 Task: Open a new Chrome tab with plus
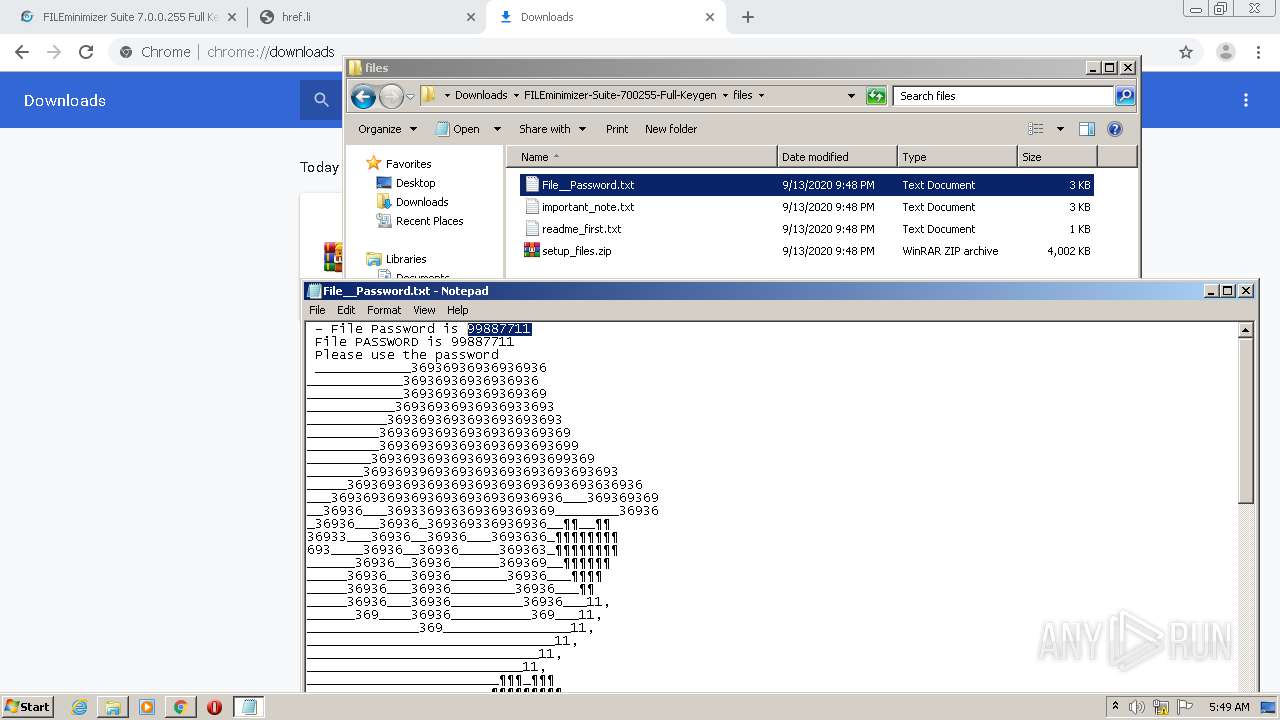click(x=747, y=17)
